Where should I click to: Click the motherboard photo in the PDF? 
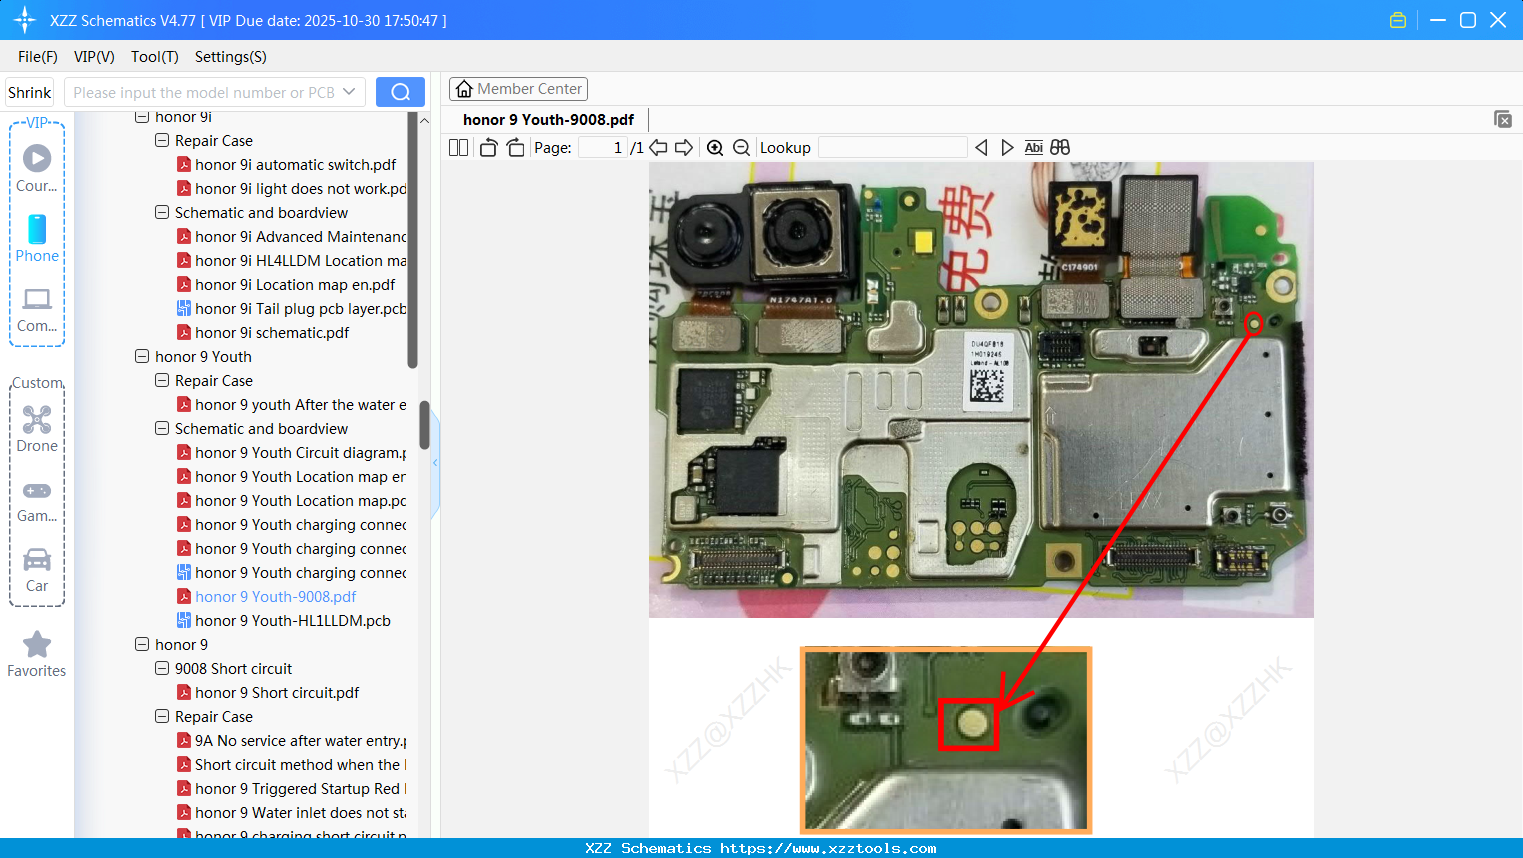(x=981, y=390)
